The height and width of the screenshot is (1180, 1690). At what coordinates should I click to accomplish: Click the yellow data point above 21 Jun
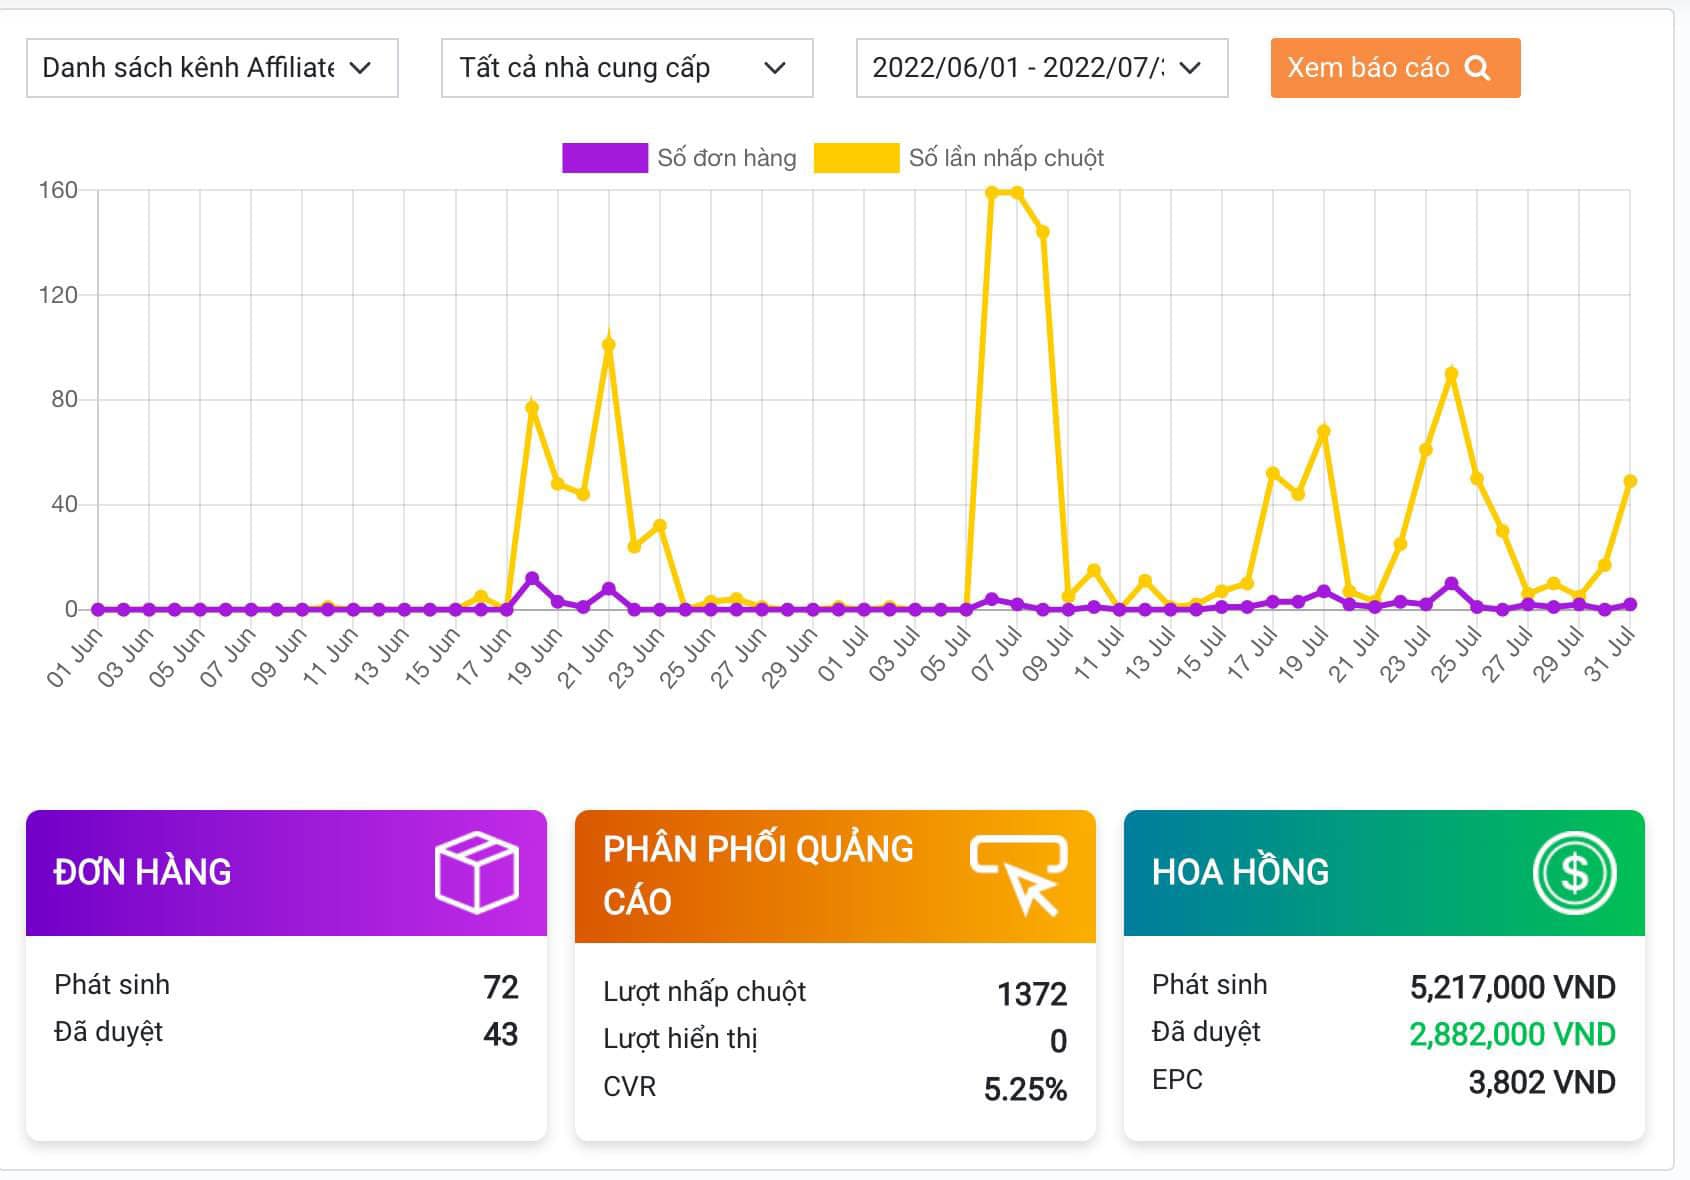pyautogui.click(x=608, y=345)
